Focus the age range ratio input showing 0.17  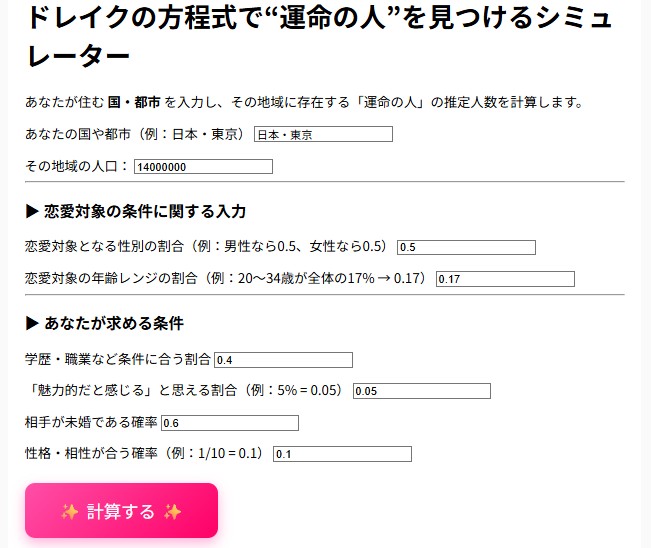tap(505, 279)
